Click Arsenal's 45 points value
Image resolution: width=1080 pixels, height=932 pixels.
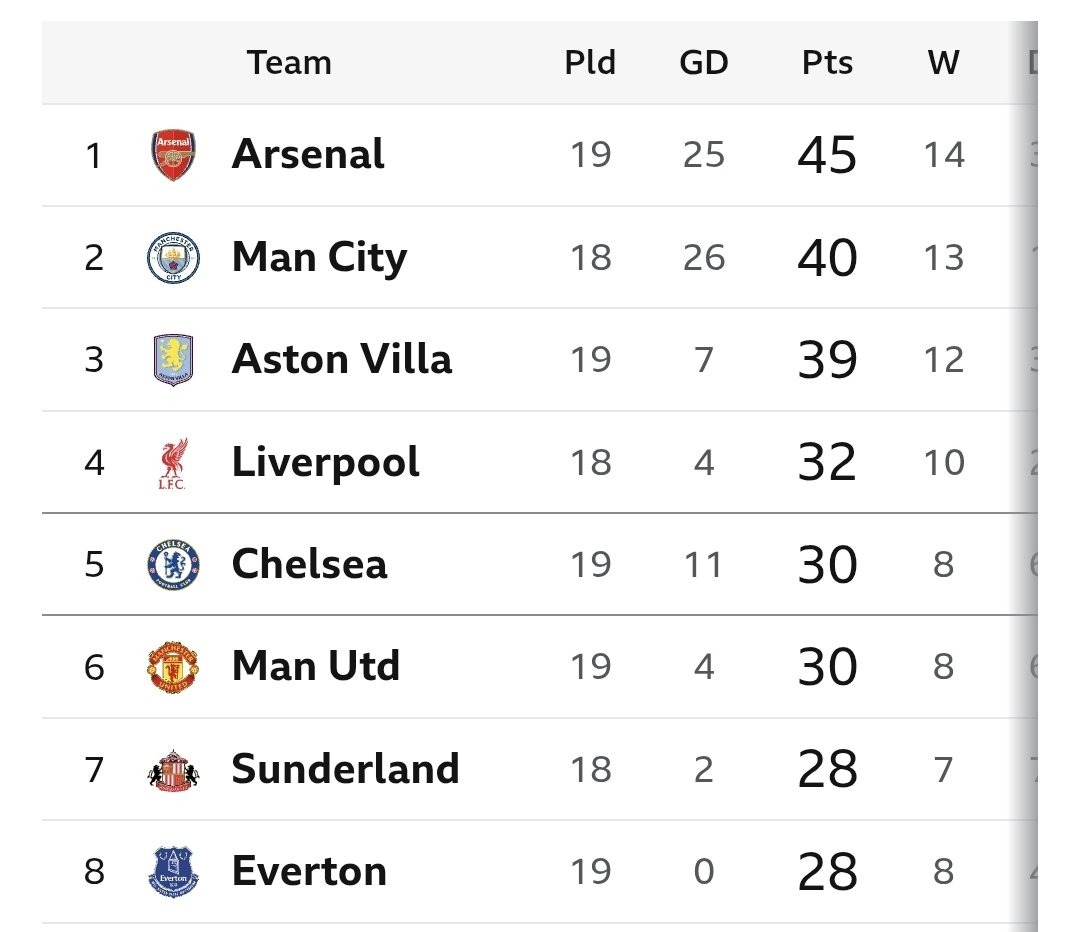(x=827, y=154)
